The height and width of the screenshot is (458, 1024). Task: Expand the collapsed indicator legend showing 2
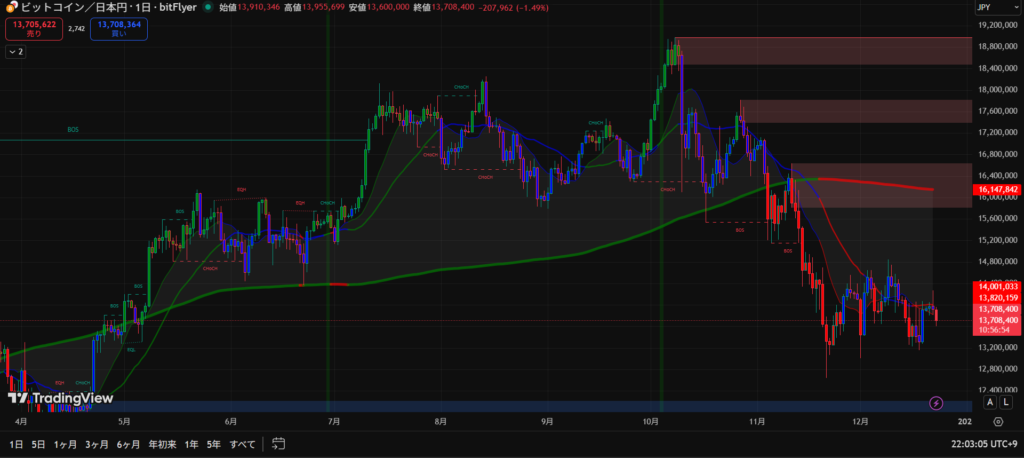point(15,51)
